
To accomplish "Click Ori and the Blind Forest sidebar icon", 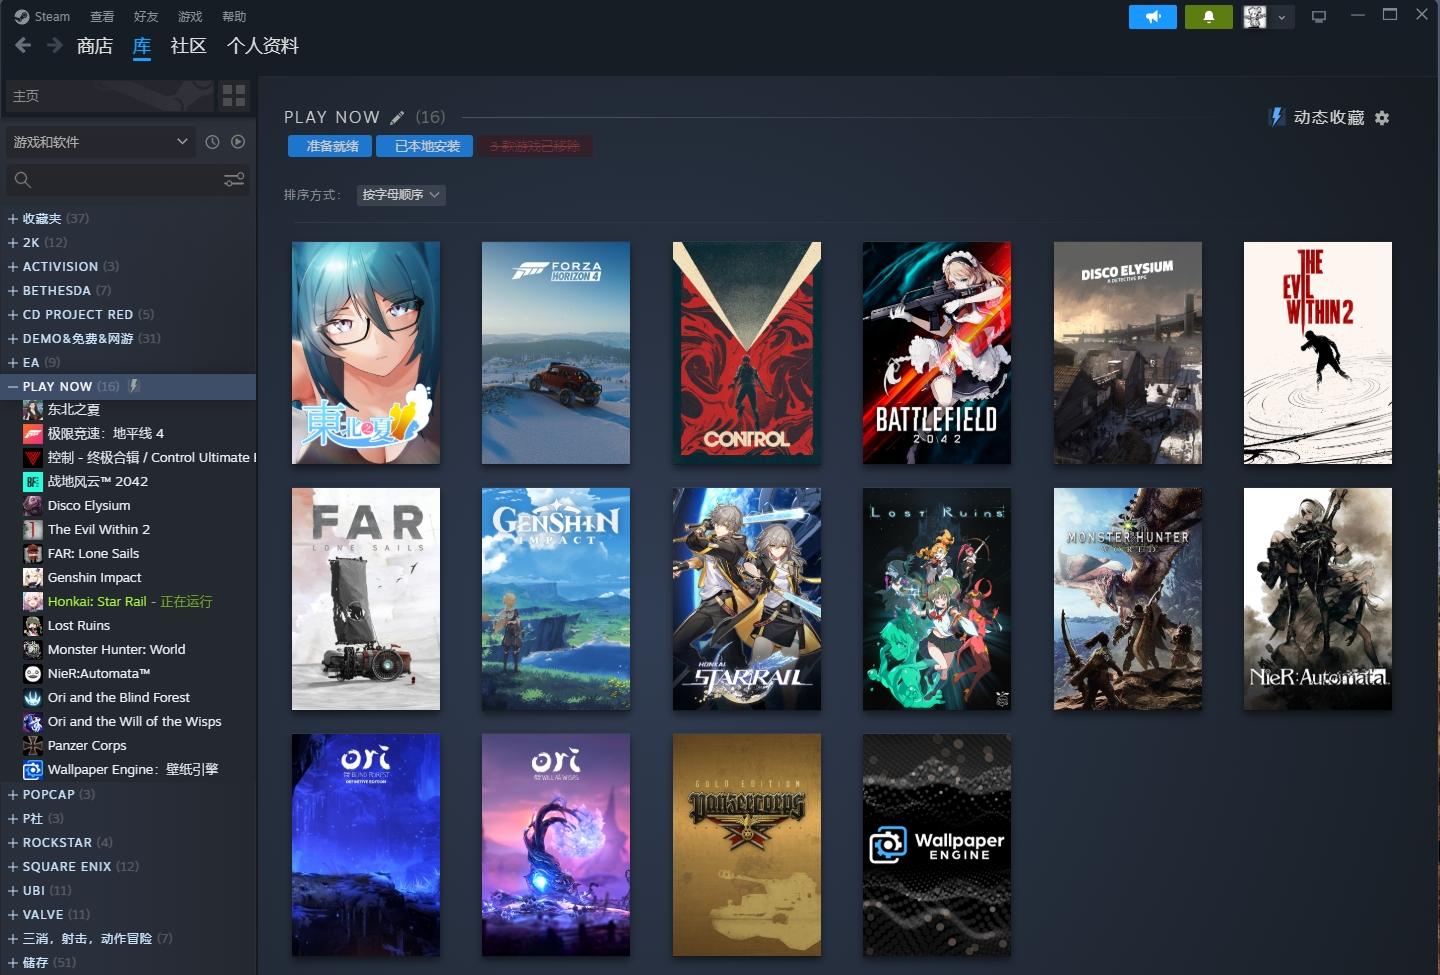I will pos(33,697).
